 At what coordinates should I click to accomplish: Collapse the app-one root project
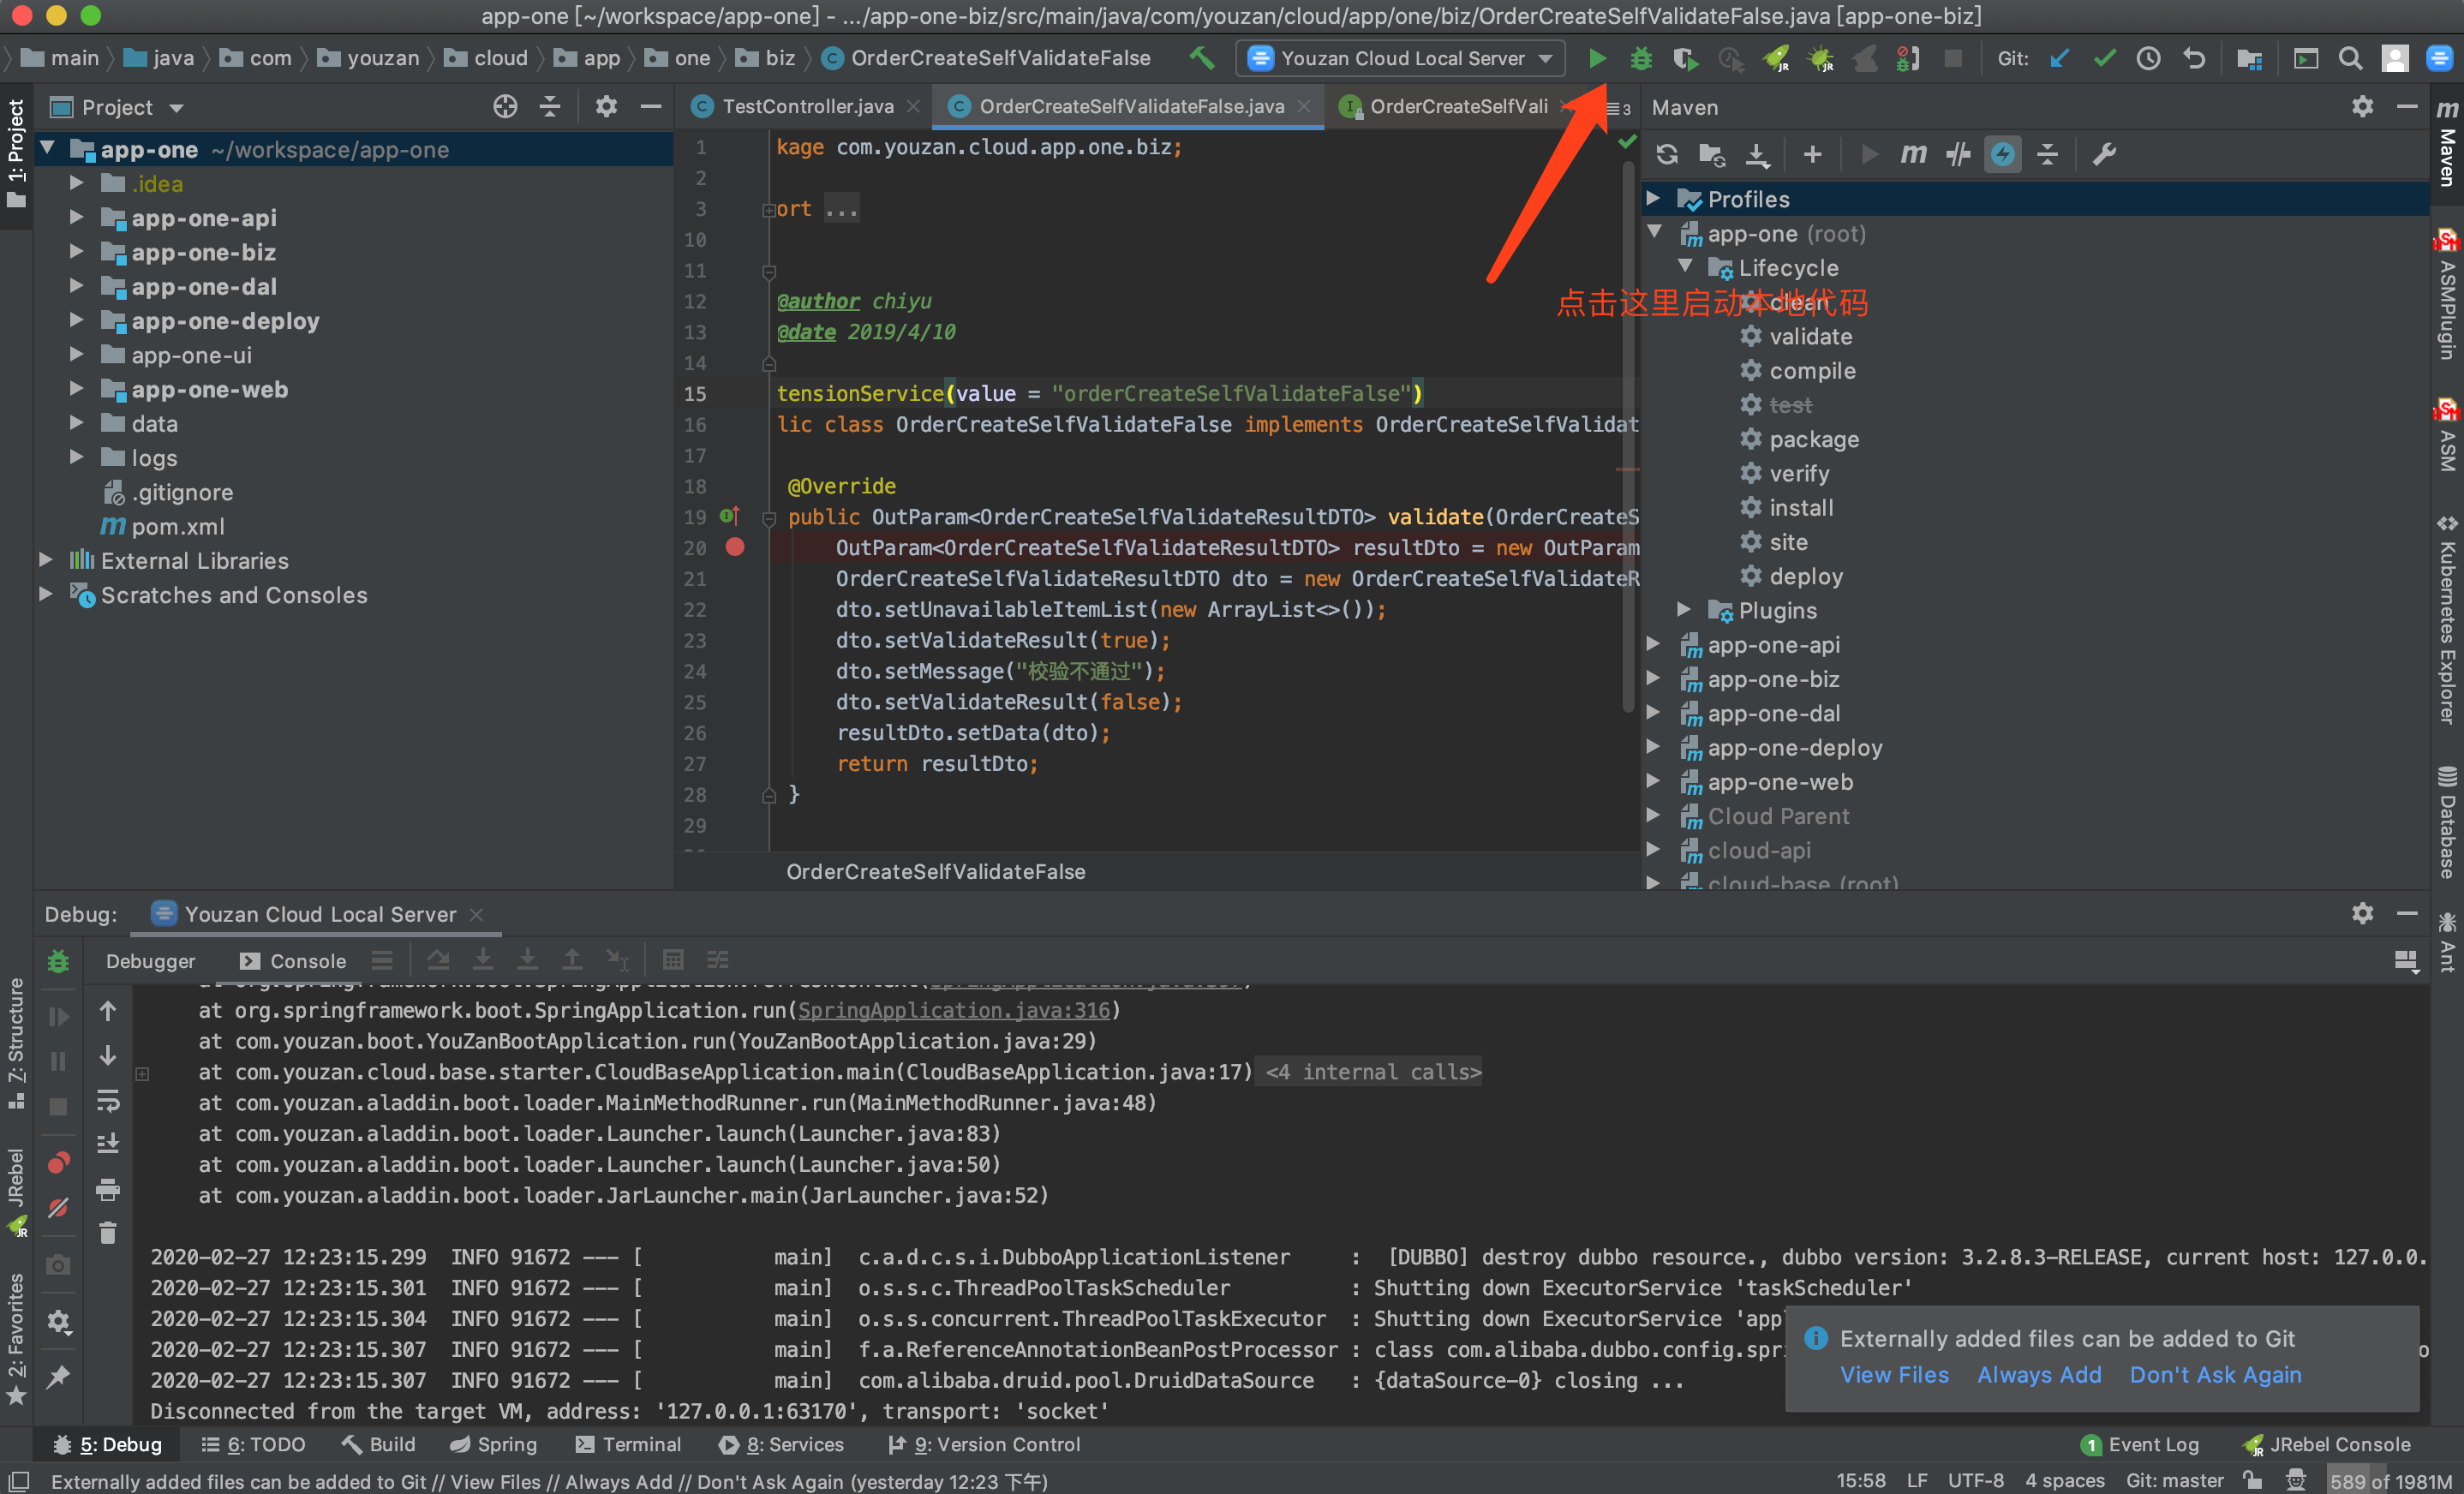[x=48, y=149]
